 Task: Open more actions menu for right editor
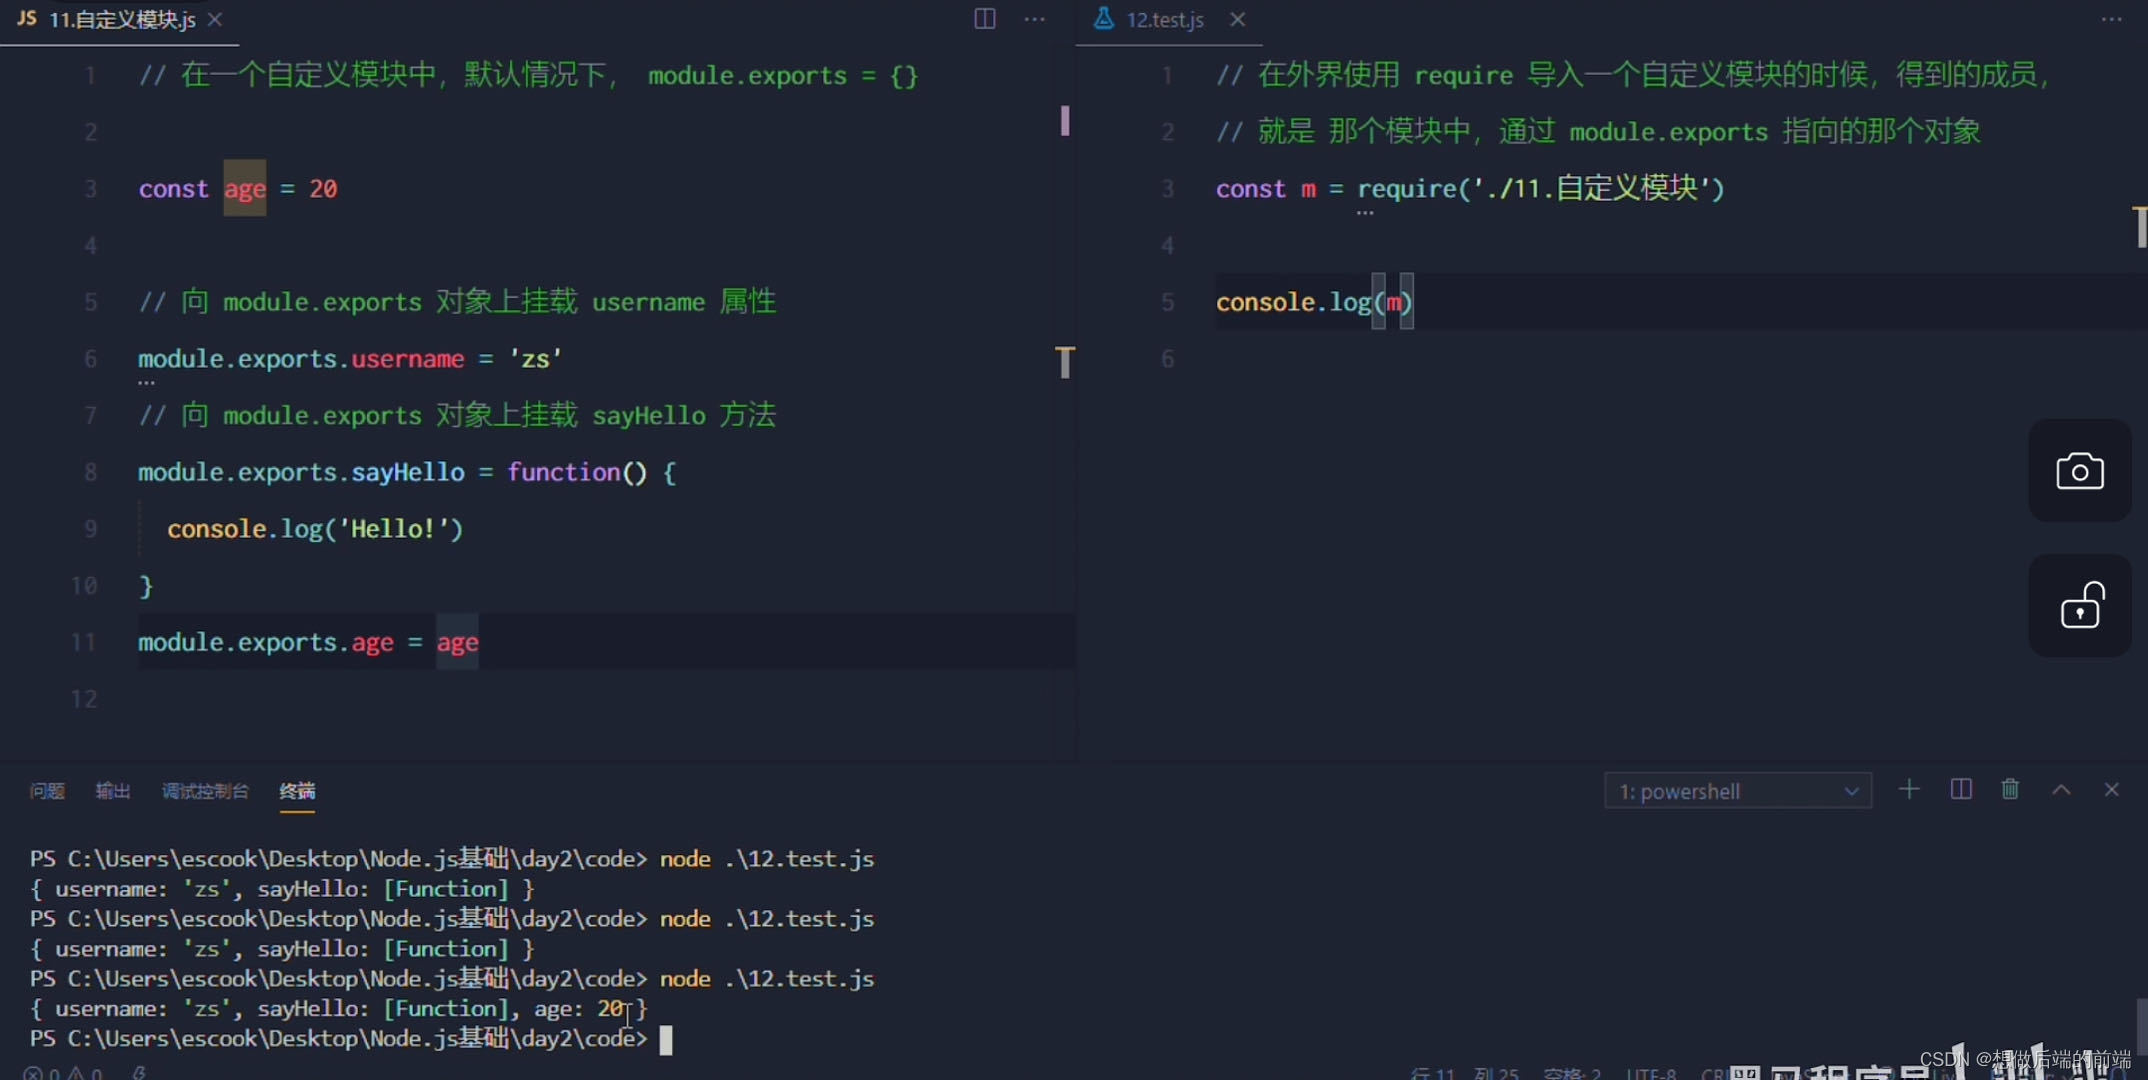click(x=2111, y=19)
